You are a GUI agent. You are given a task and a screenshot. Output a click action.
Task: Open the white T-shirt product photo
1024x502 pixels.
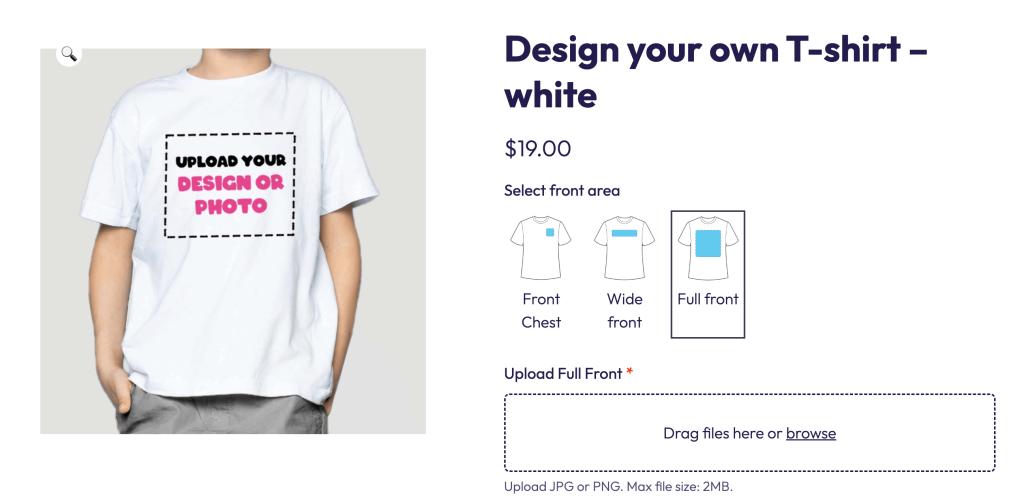coord(233,241)
